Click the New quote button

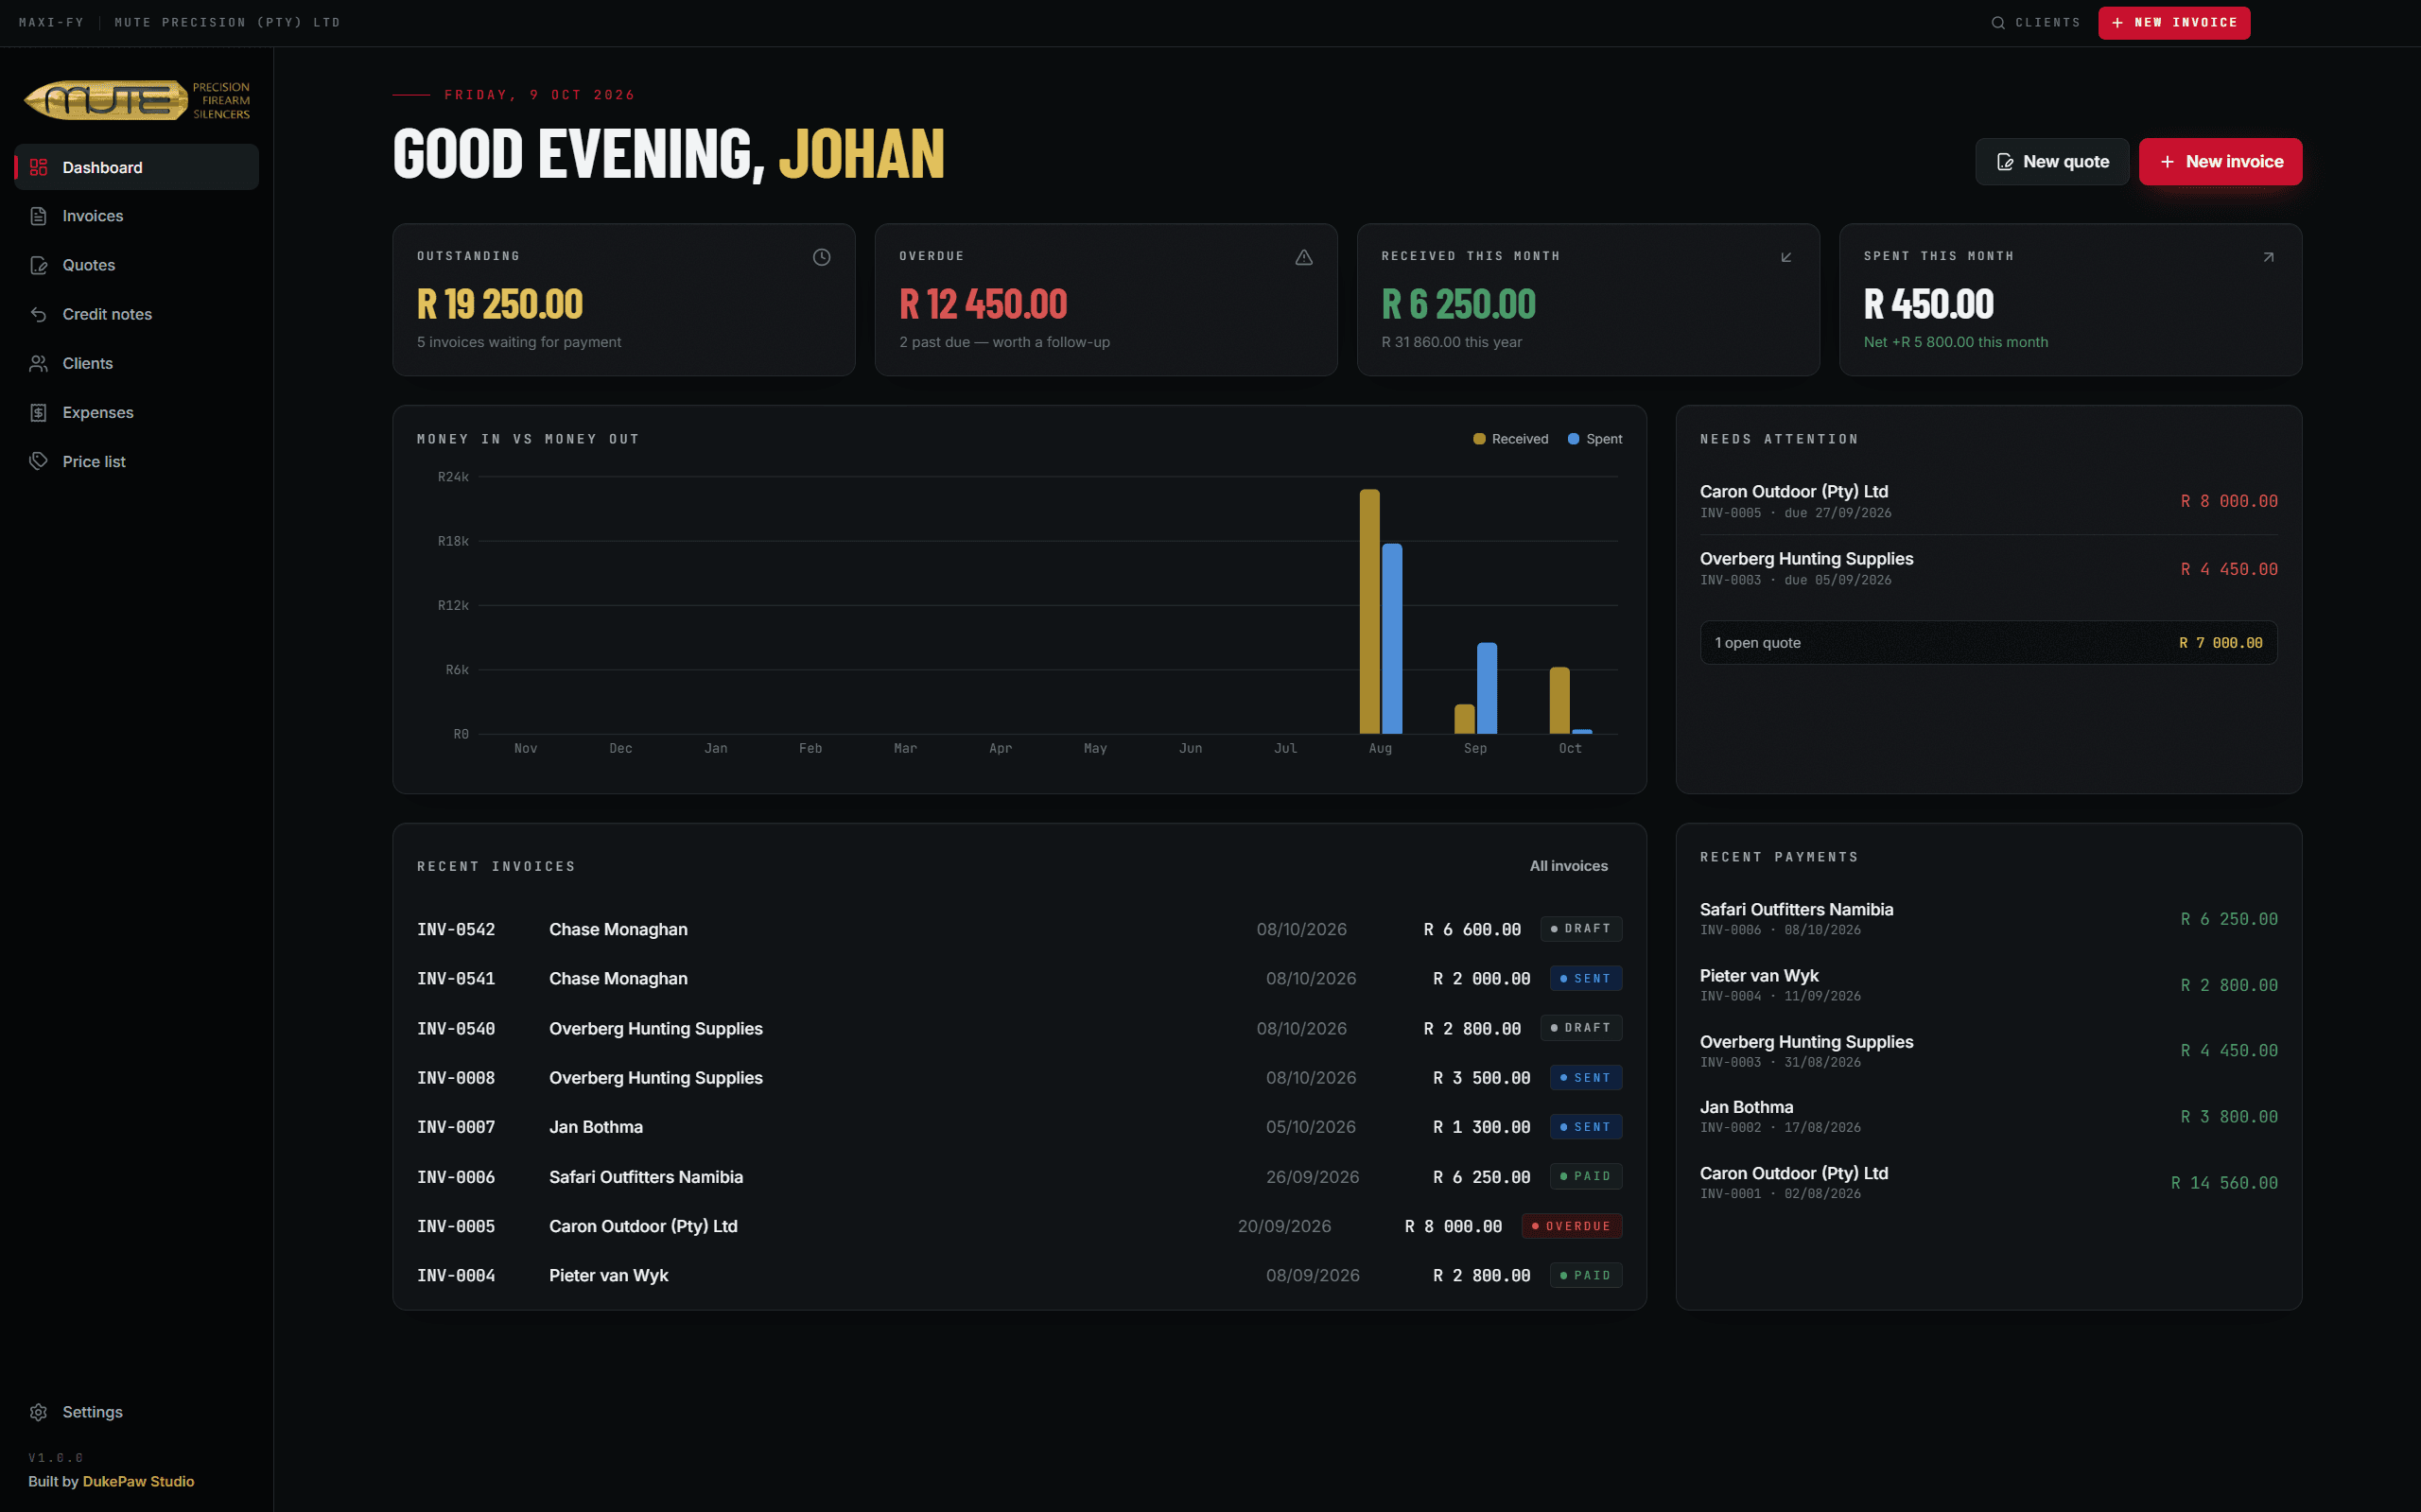click(2051, 161)
